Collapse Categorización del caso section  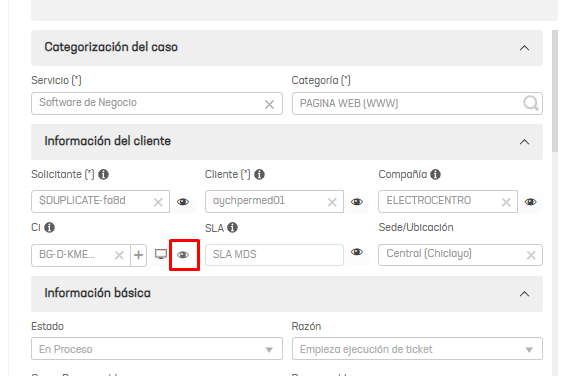click(524, 48)
